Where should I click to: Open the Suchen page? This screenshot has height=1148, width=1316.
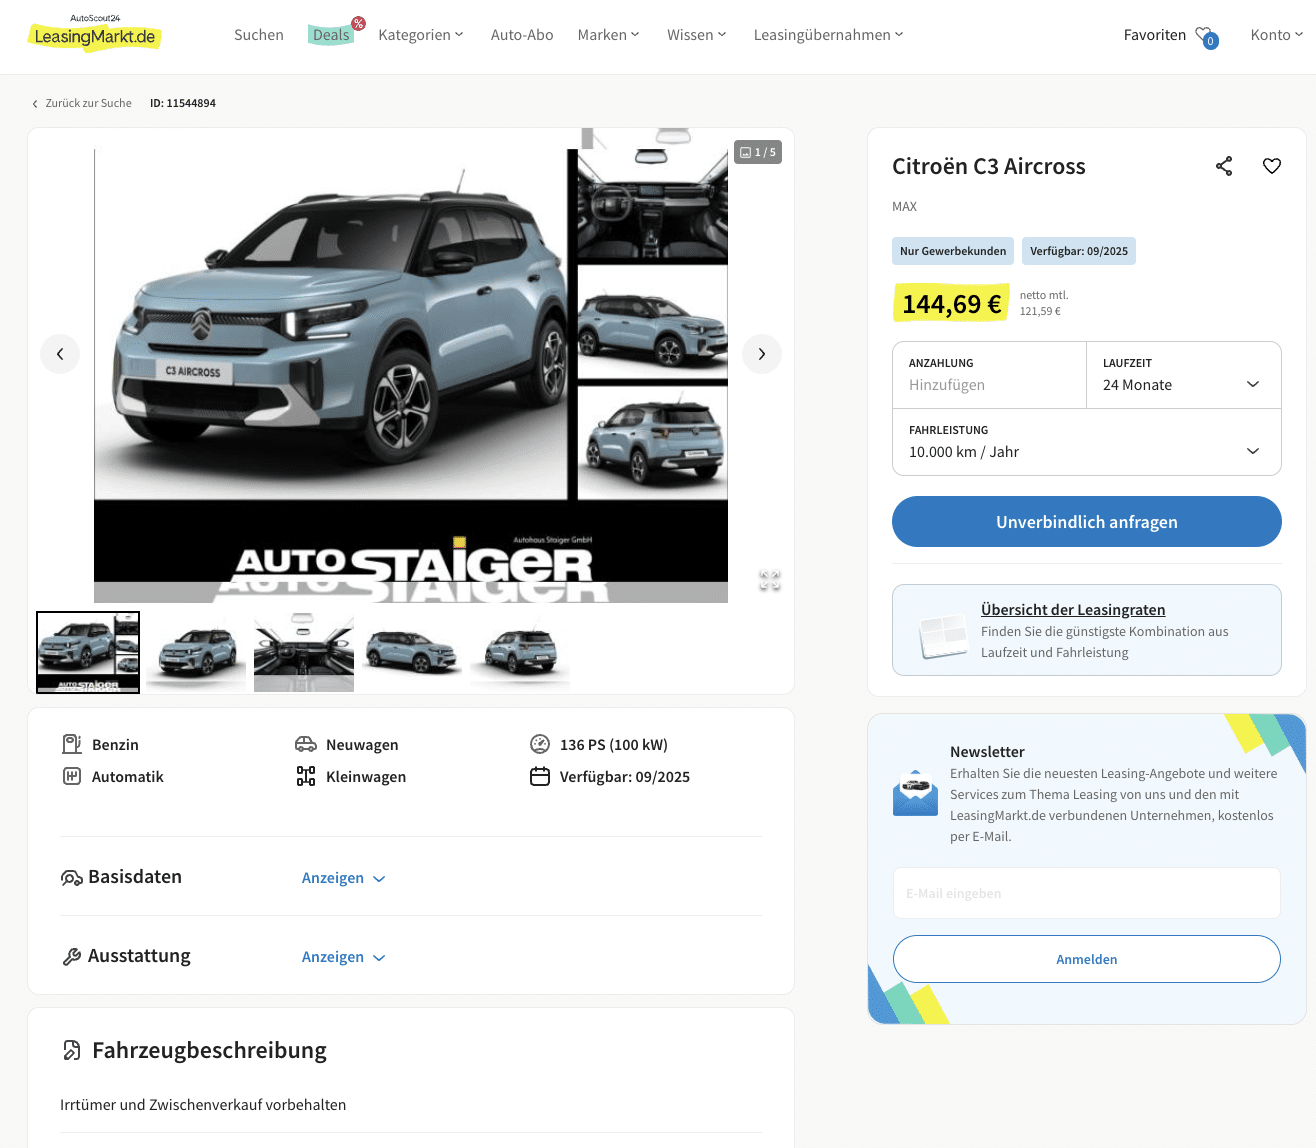[x=259, y=35]
